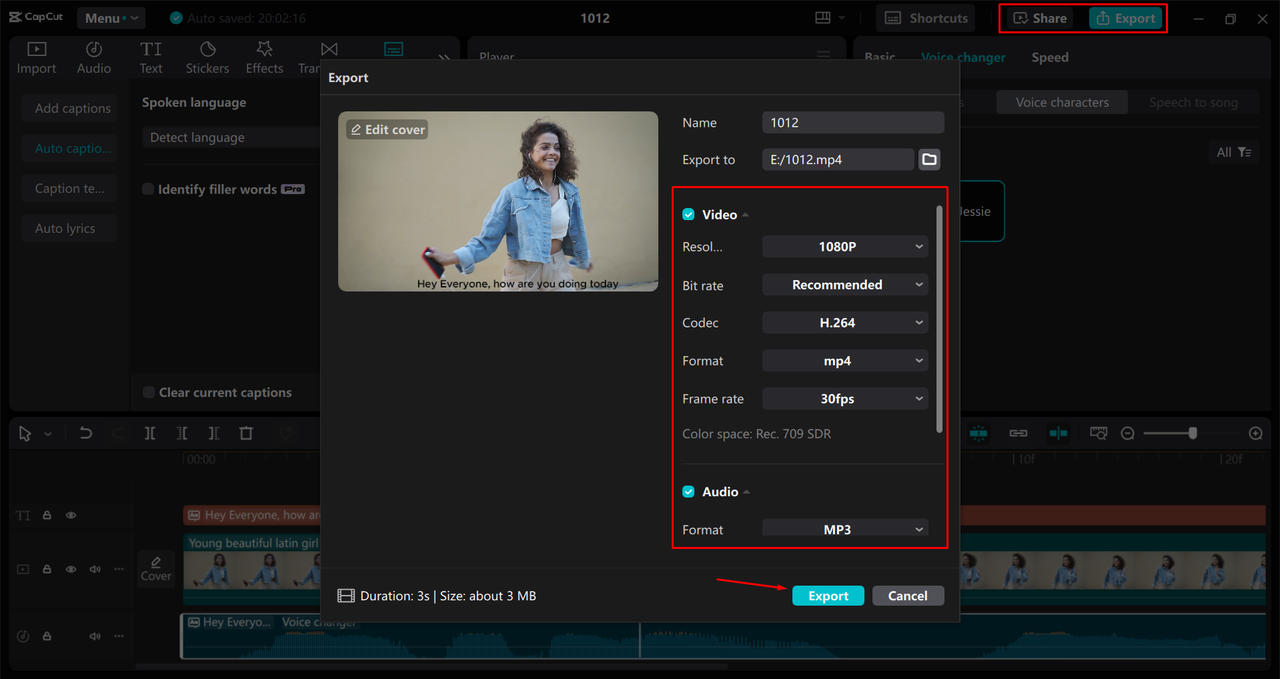1280x679 pixels.
Task: Open the video Format mp4 dropdown
Action: (x=845, y=361)
